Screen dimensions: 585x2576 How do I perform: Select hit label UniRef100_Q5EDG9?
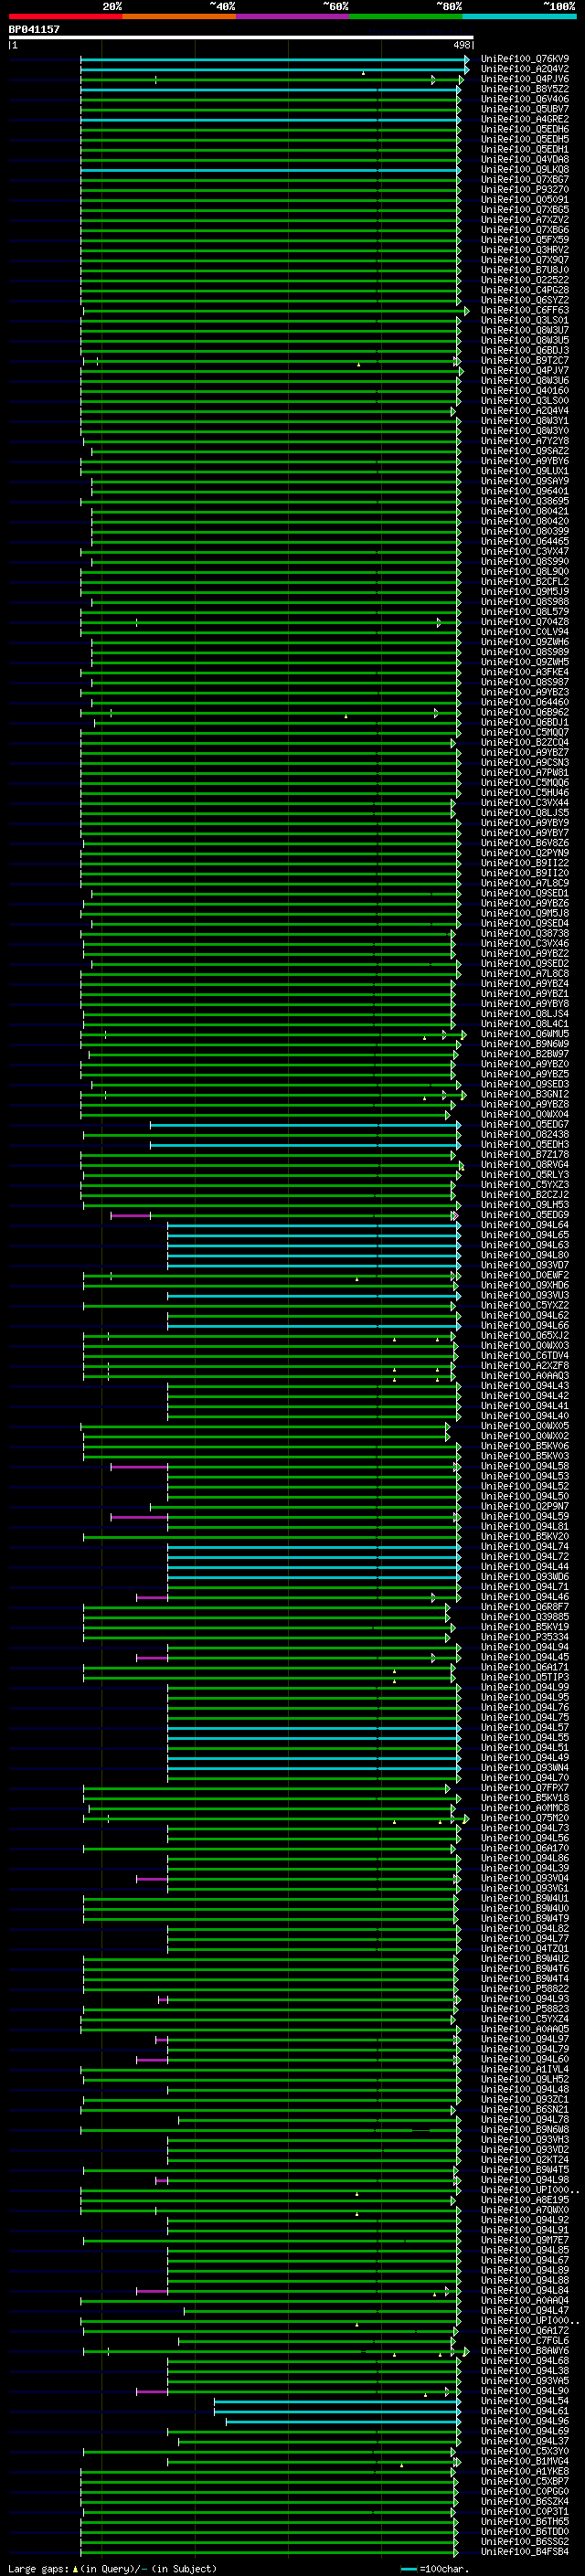click(x=525, y=1215)
